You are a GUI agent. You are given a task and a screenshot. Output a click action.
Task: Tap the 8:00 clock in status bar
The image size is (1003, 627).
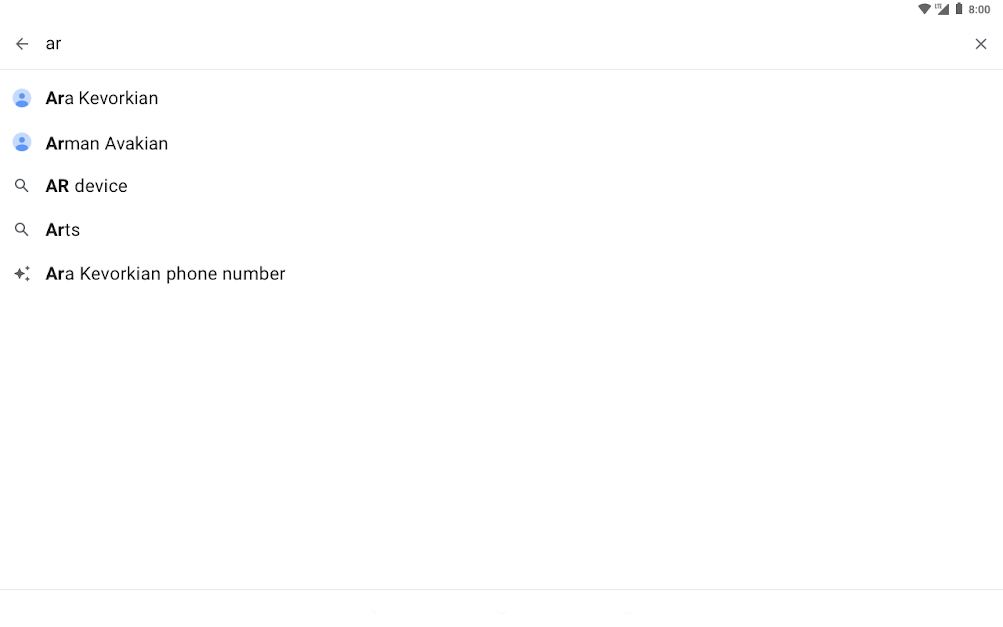click(979, 10)
